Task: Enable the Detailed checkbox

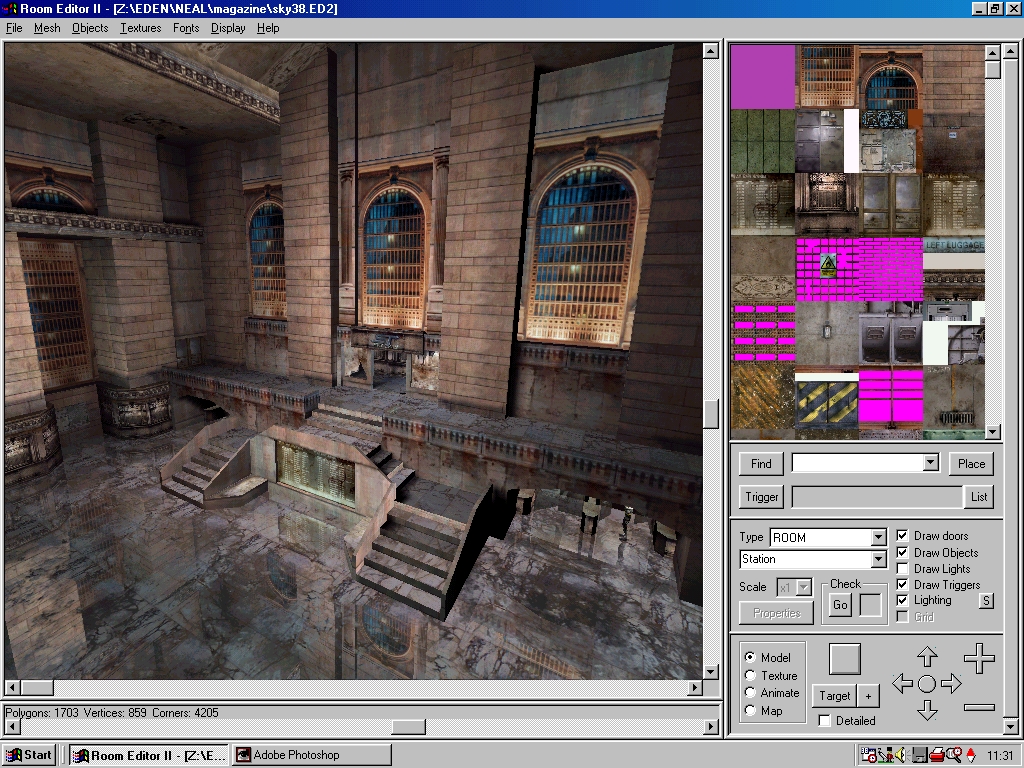Action: click(x=825, y=720)
